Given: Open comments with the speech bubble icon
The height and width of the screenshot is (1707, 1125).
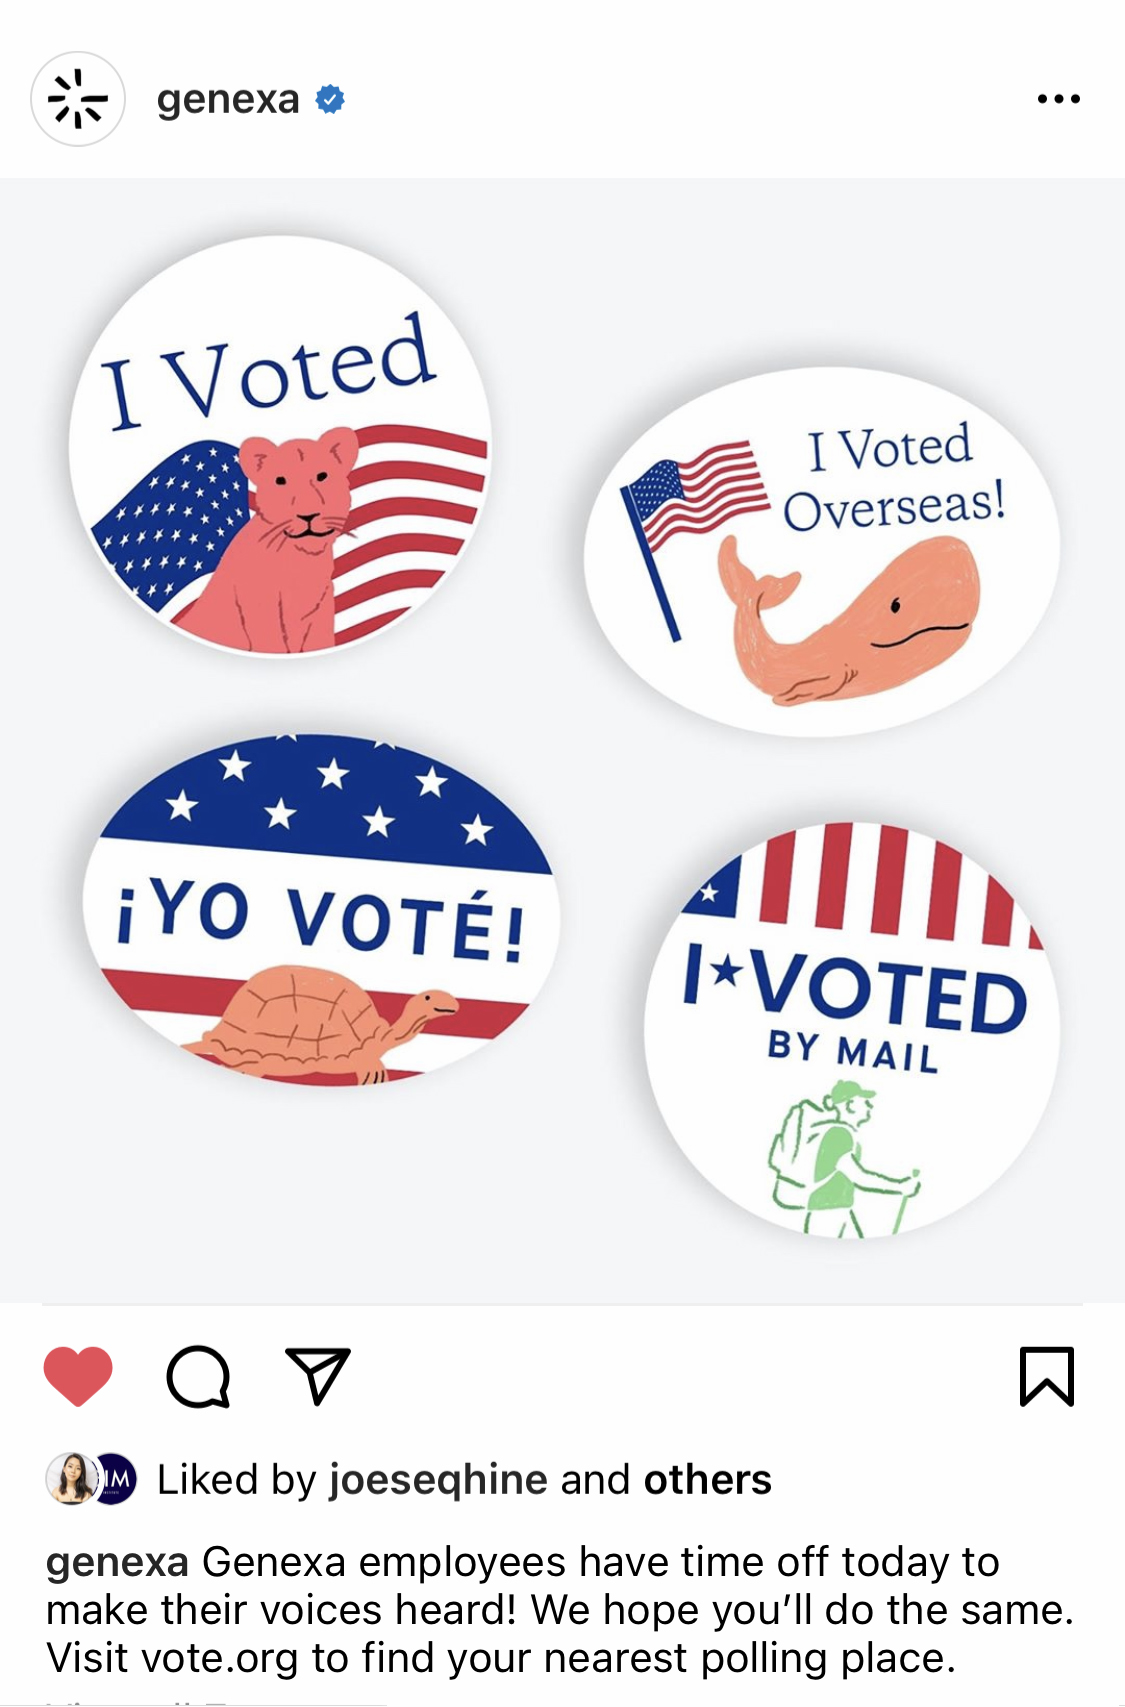Looking at the screenshot, I should tap(198, 1377).
